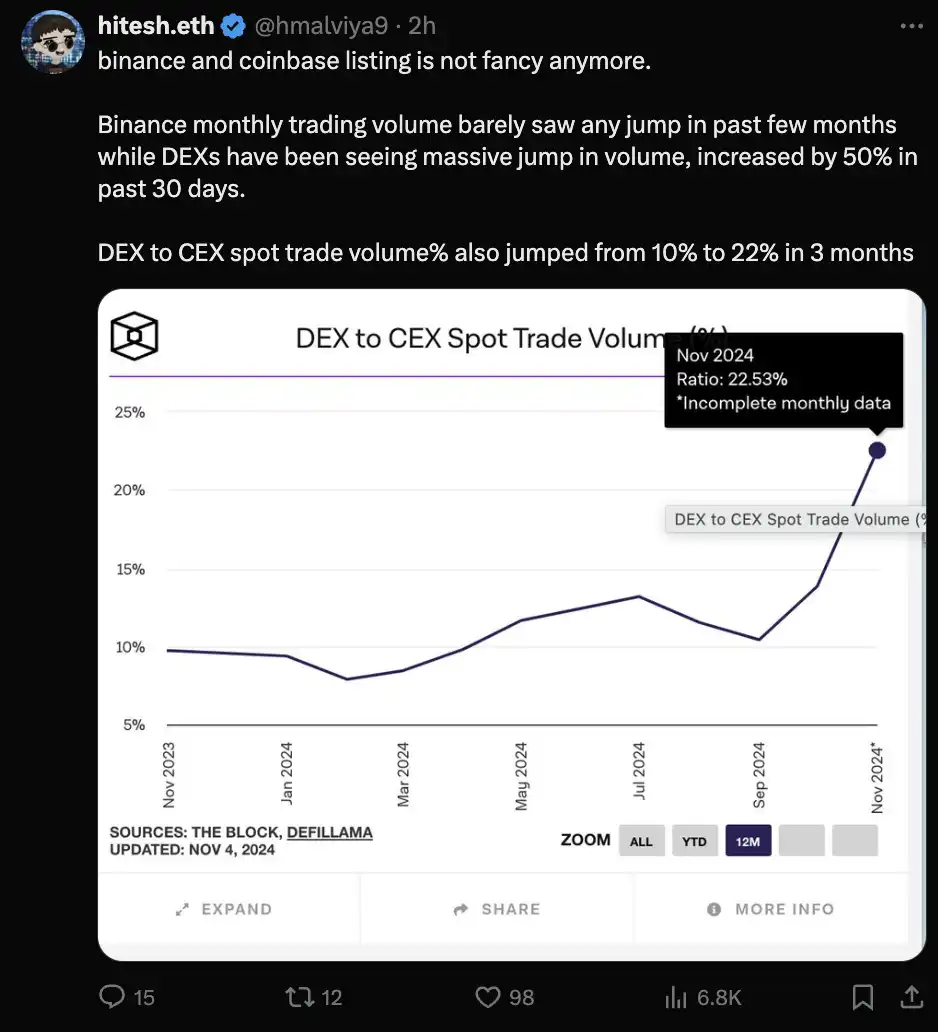
Task: Open MORE INFO for the chart
Action: click(x=770, y=909)
